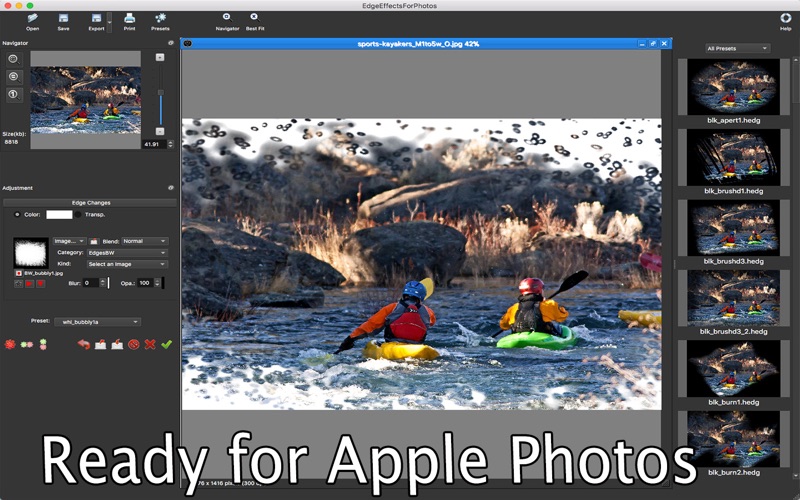The image size is (800, 500).
Task: Apply changes with the green checkmark
Action: (x=166, y=345)
